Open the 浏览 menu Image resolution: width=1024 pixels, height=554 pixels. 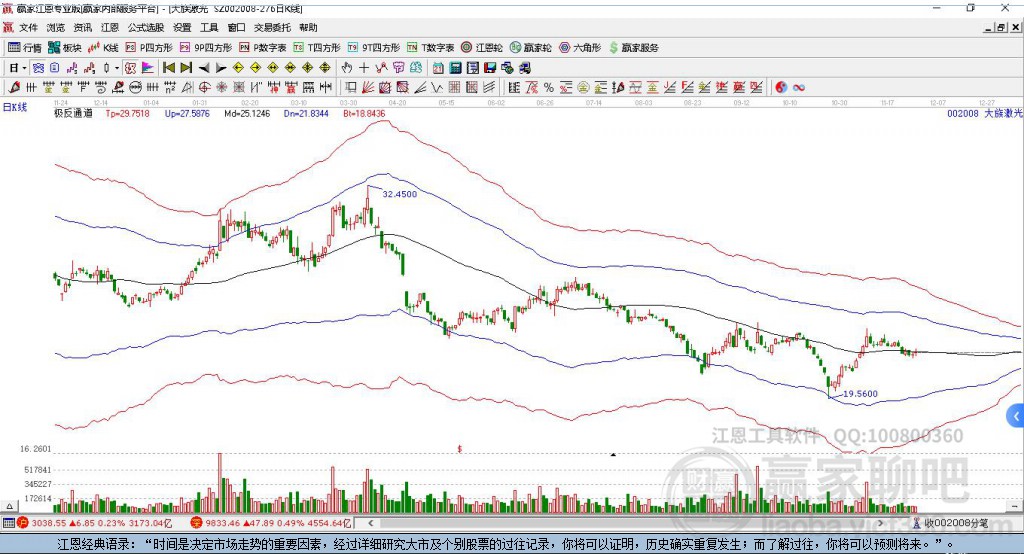pos(56,27)
